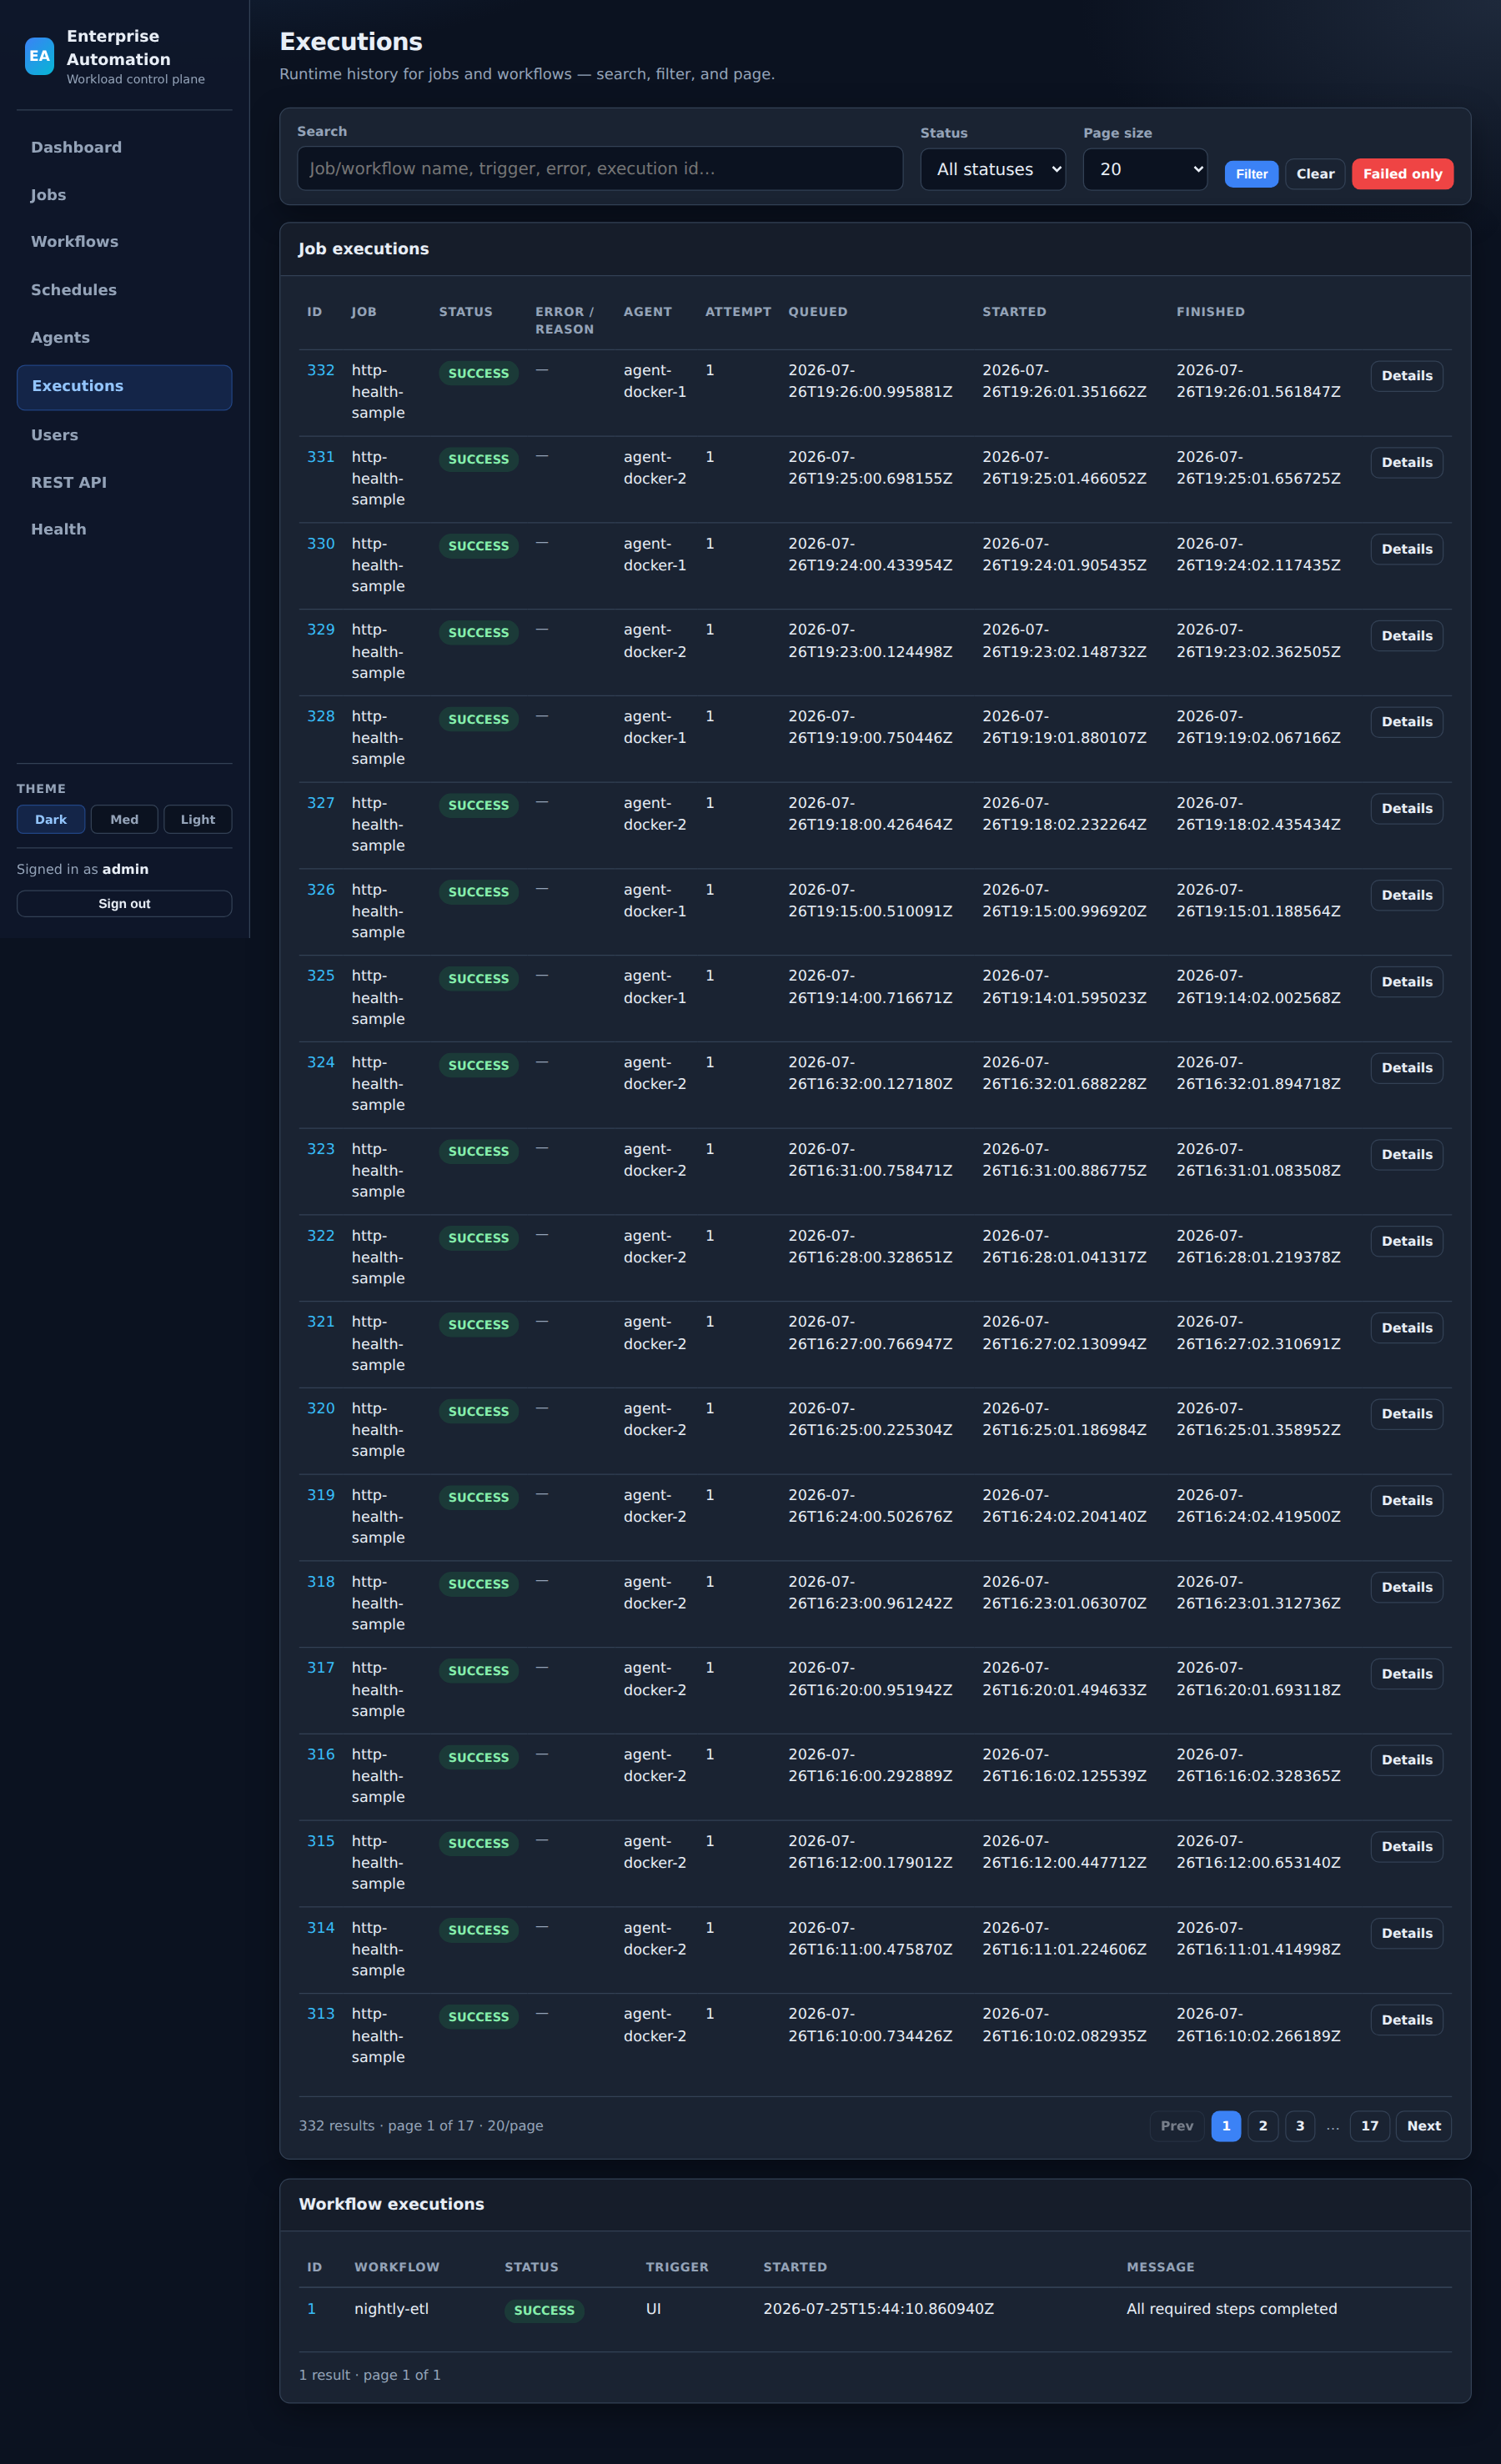This screenshot has width=1501, height=2464.
Task: View Details for execution 332
Action: point(1406,376)
